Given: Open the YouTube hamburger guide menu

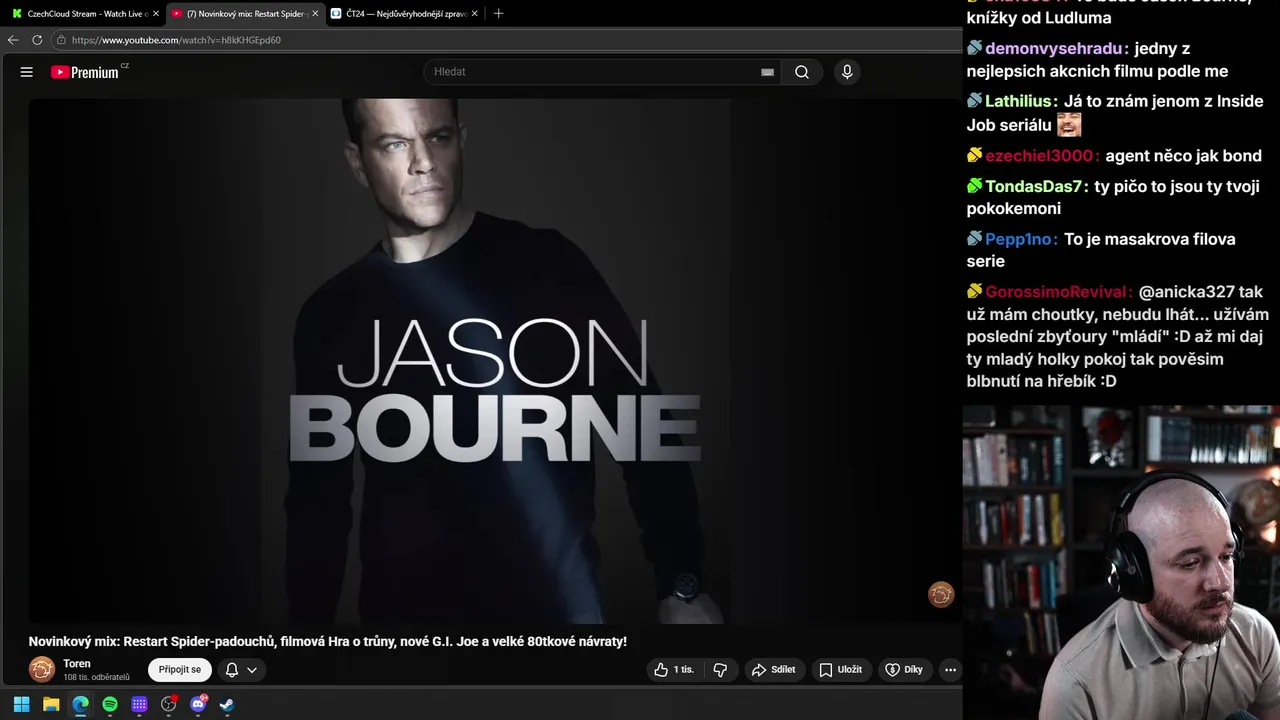Looking at the screenshot, I should 27,72.
